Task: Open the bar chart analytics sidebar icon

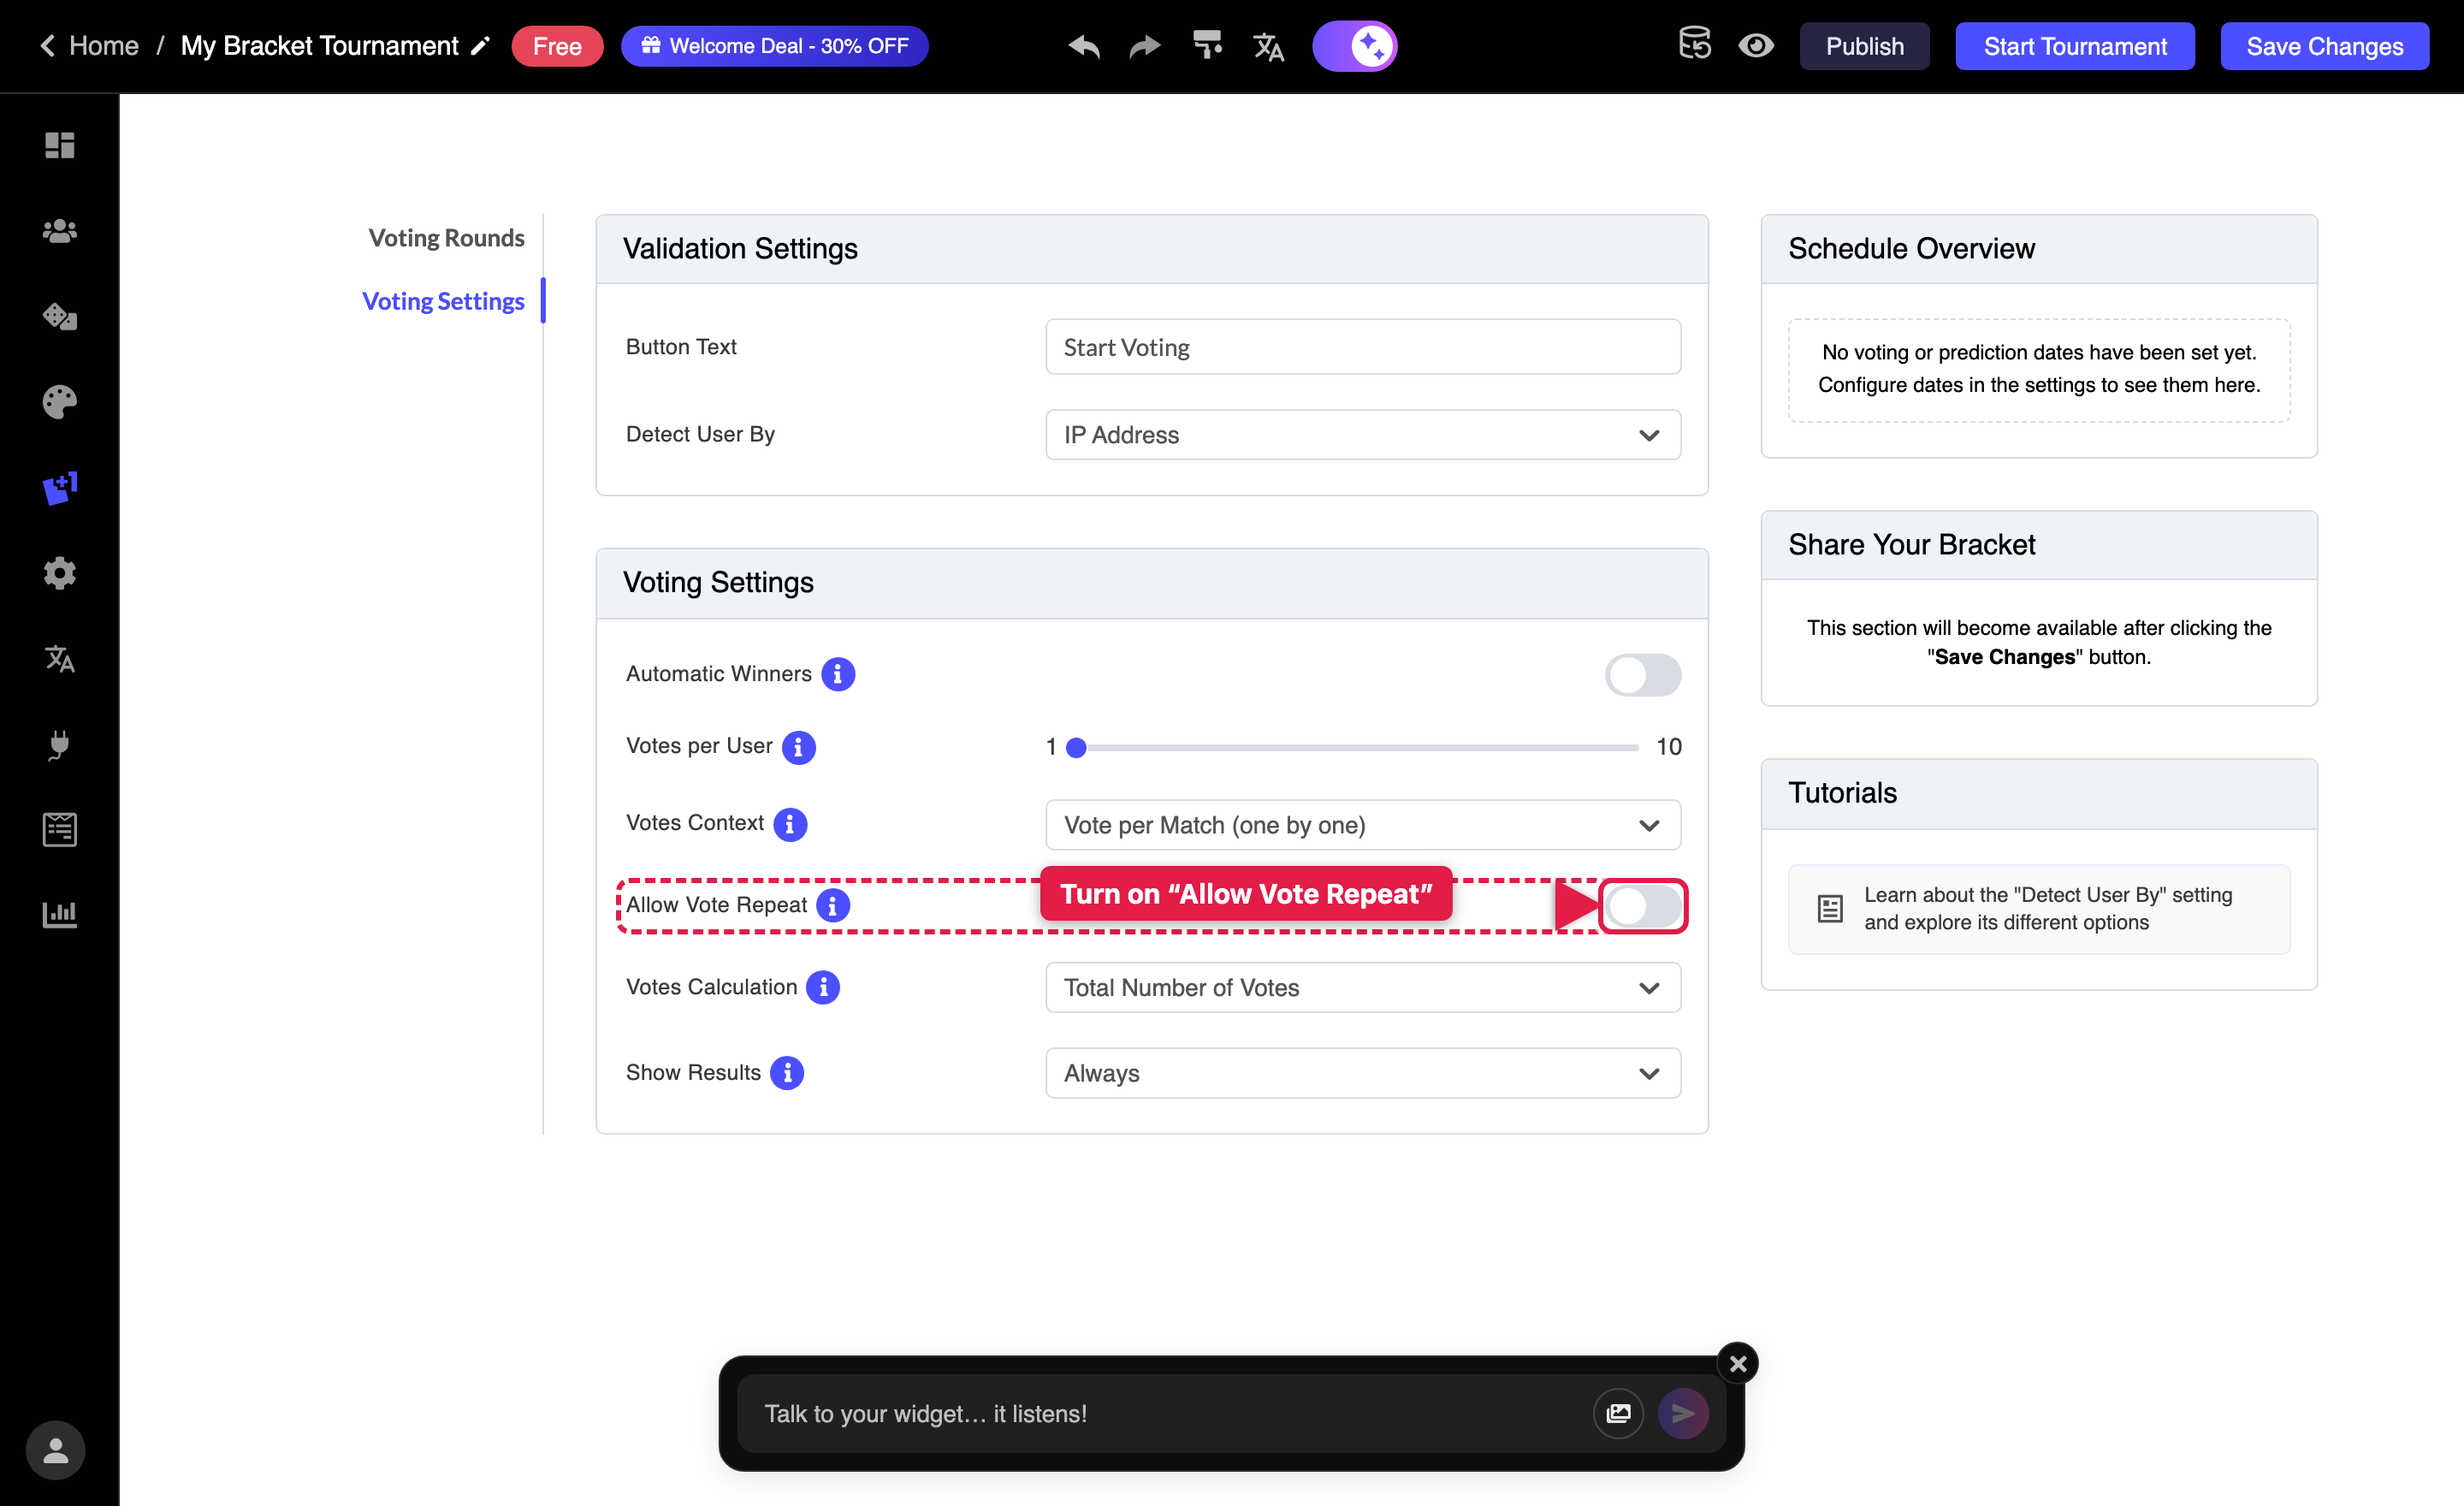Action: pos(59,914)
